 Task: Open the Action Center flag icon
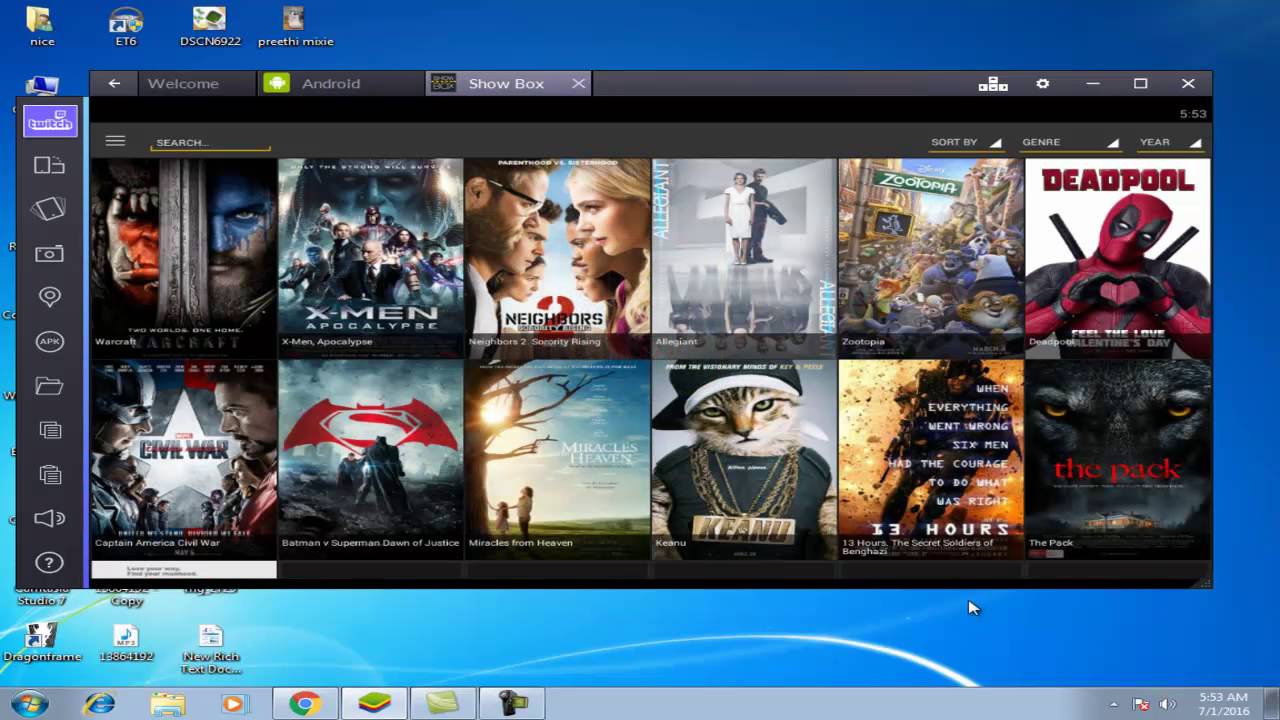tap(1141, 704)
